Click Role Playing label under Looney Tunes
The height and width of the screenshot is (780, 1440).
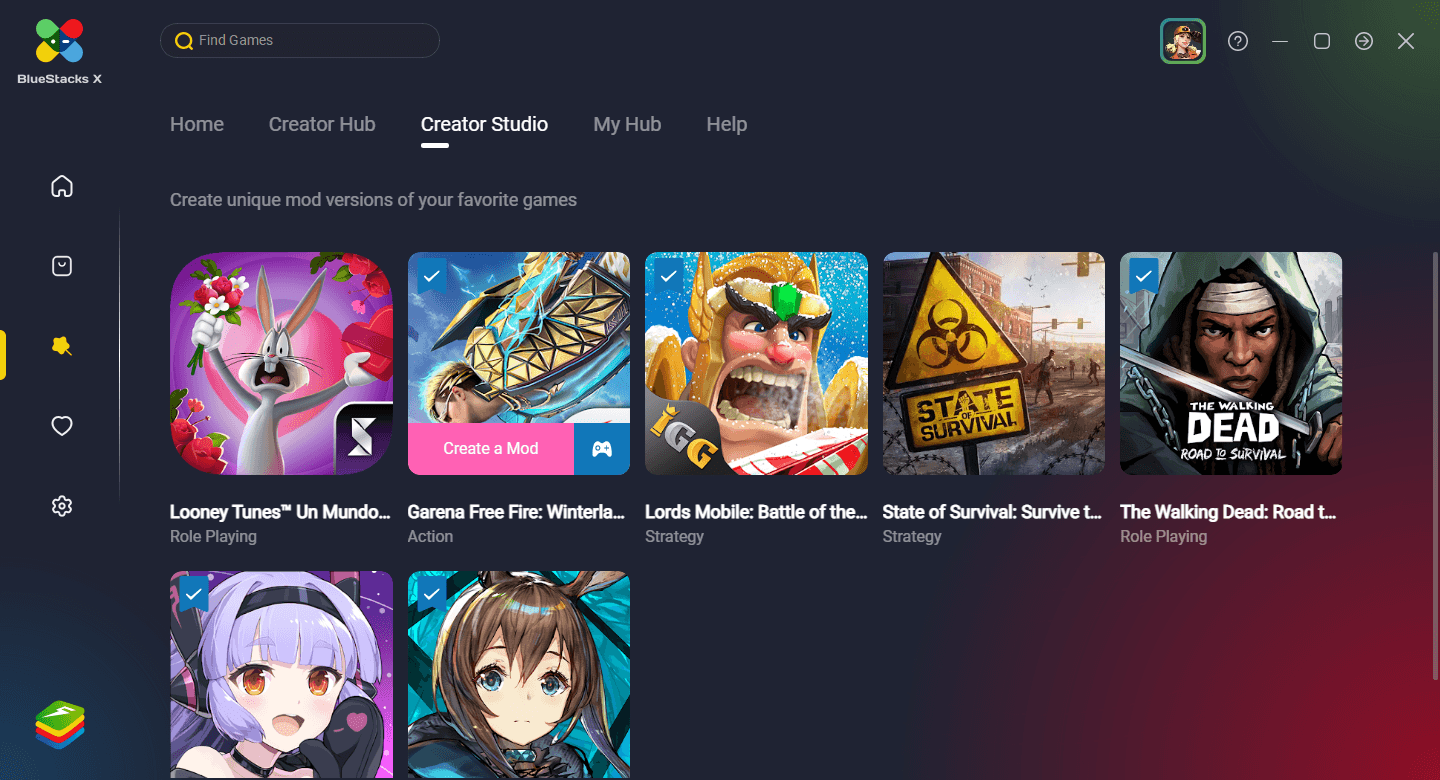click(213, 537)
